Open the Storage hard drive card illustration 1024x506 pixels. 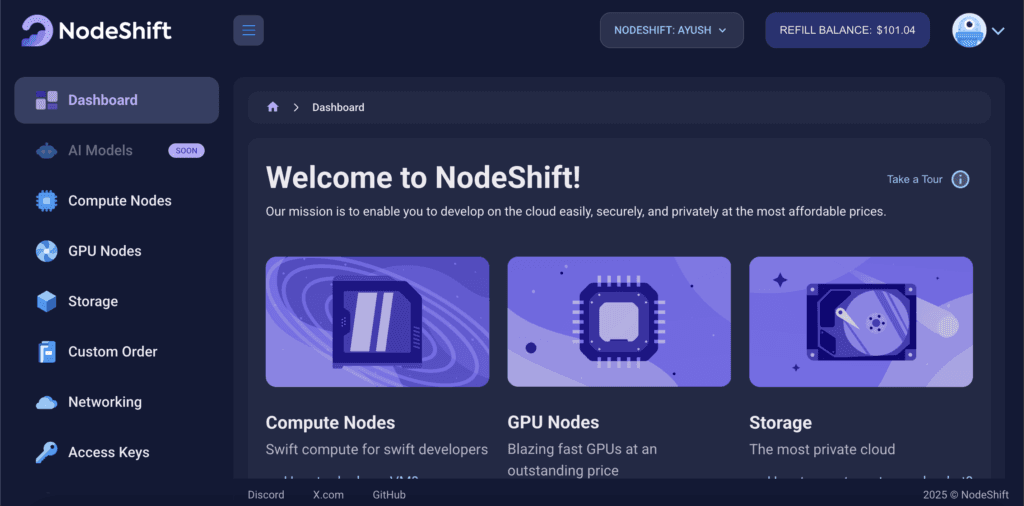[x=861, y=322]
